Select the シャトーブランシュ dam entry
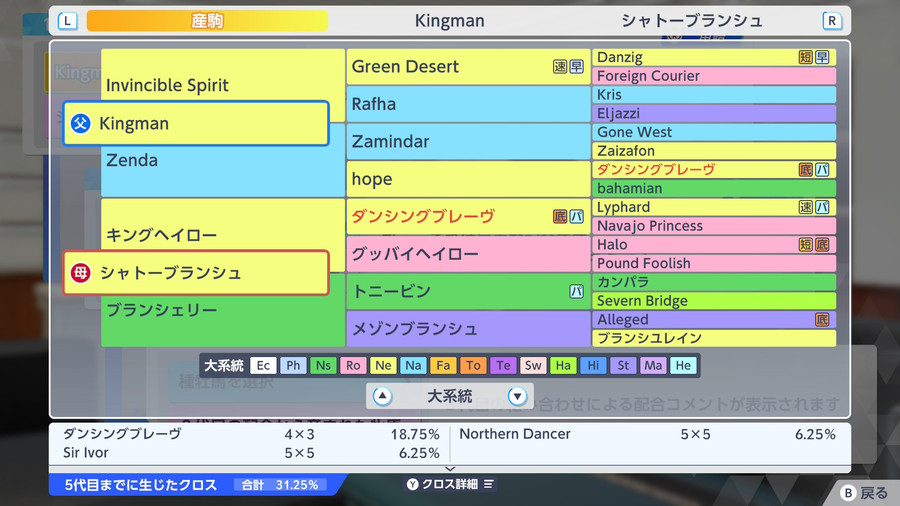Image resolution: width=900 pixels, height=506 pixels. point(196,273)
